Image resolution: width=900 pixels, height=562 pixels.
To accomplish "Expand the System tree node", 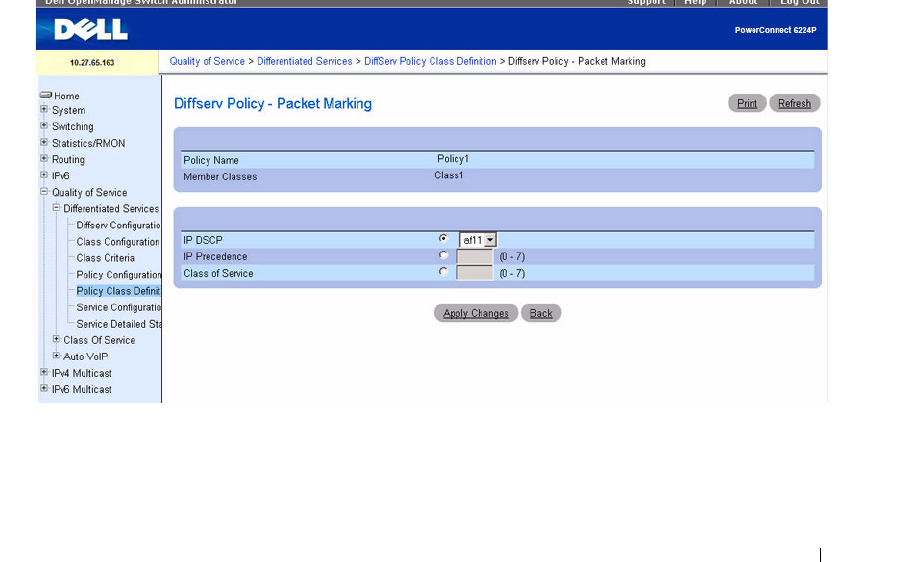I will point(44,109).
